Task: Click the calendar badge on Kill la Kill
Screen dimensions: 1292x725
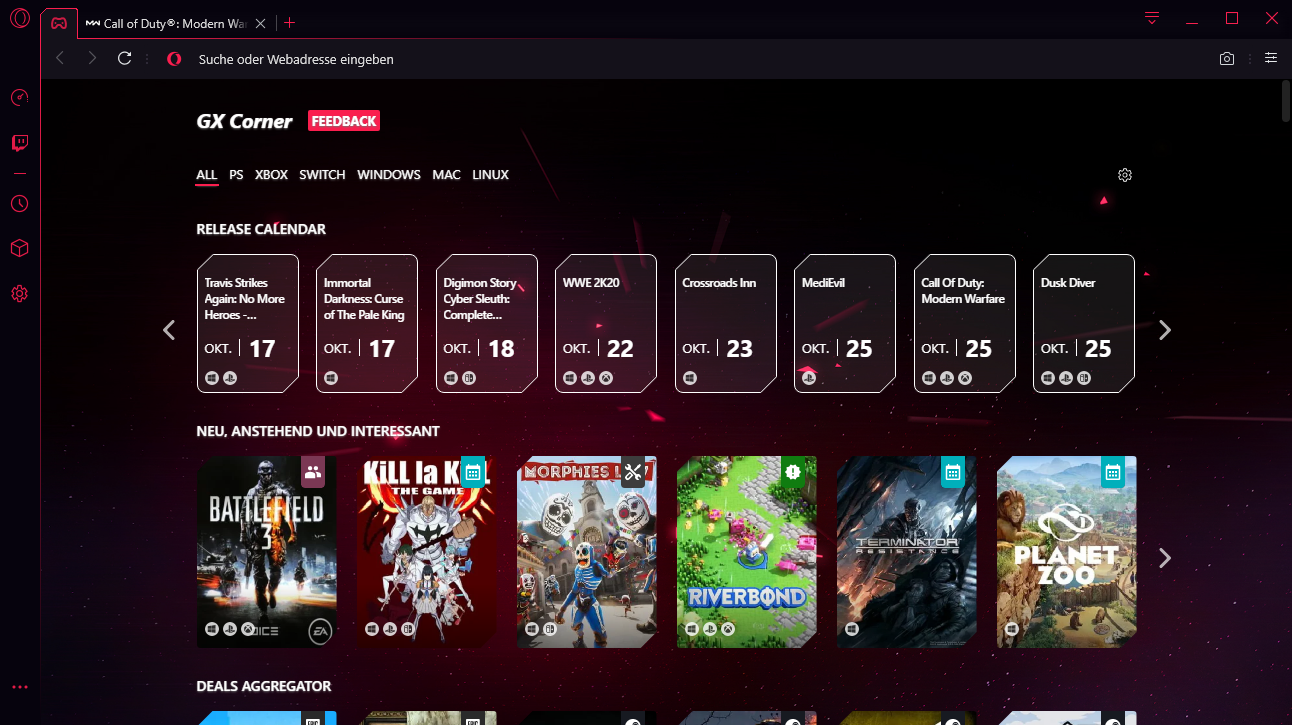Action: (x=473, y=472)
